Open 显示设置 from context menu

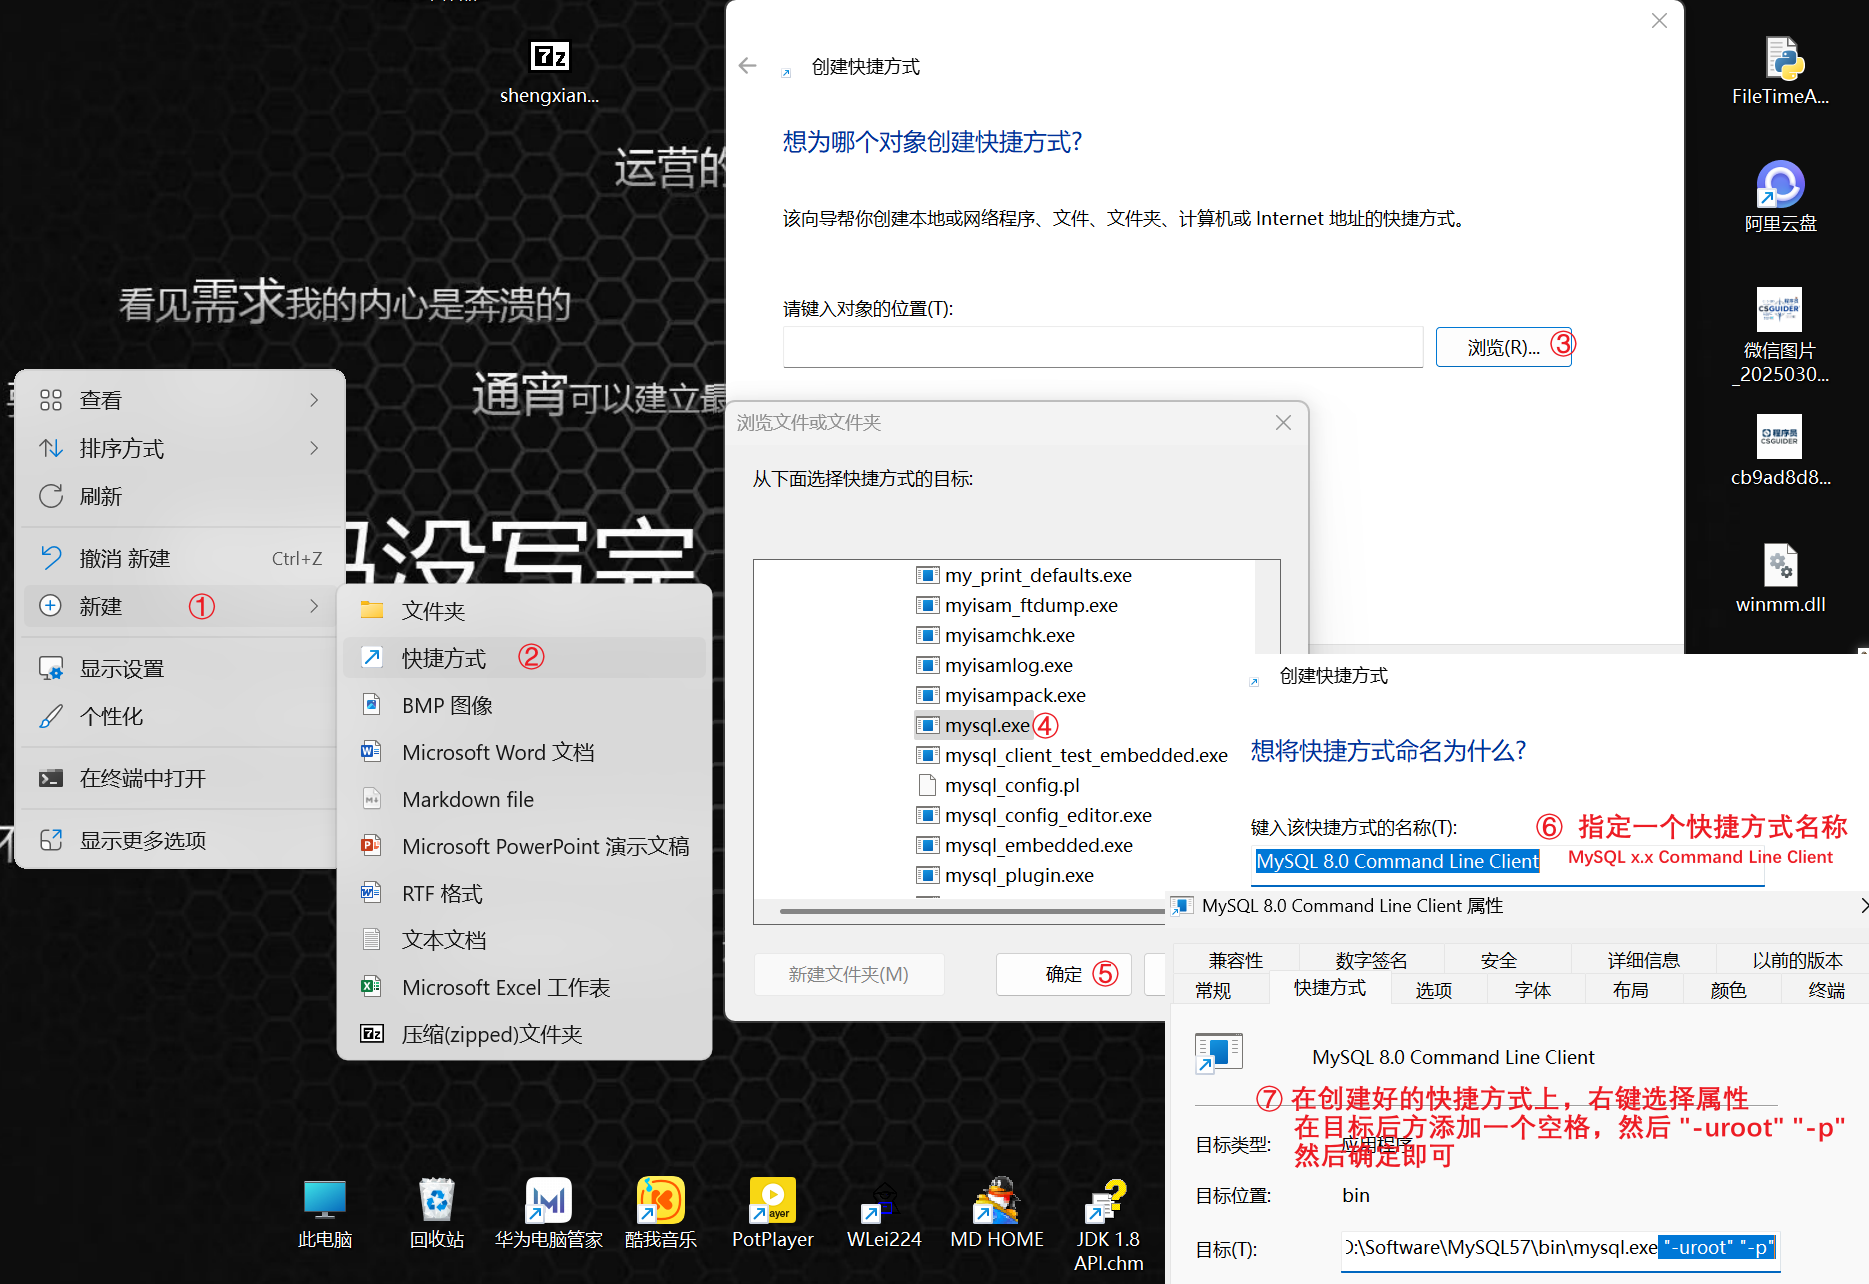pyautogui.click(x=181, y=668)
